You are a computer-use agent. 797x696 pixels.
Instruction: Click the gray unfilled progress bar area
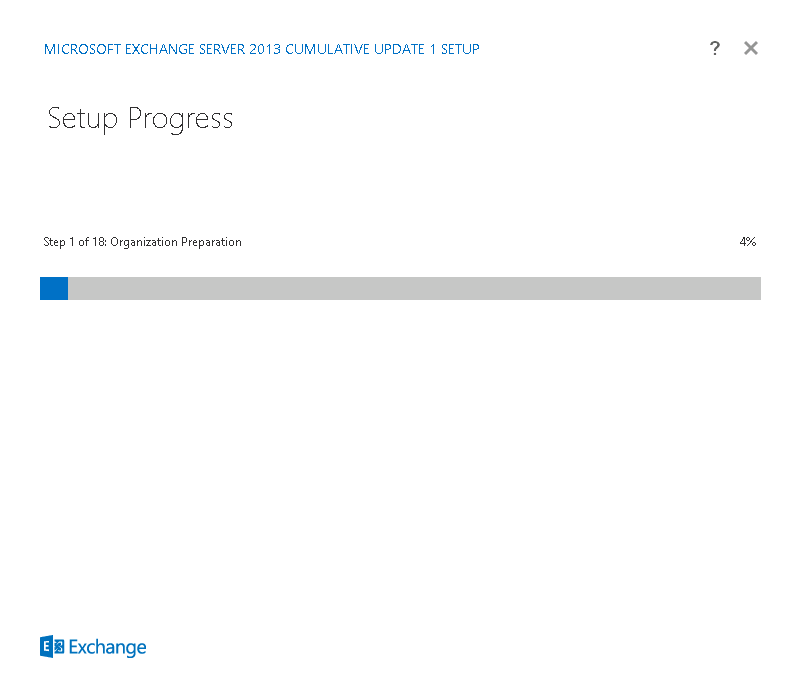414,288
